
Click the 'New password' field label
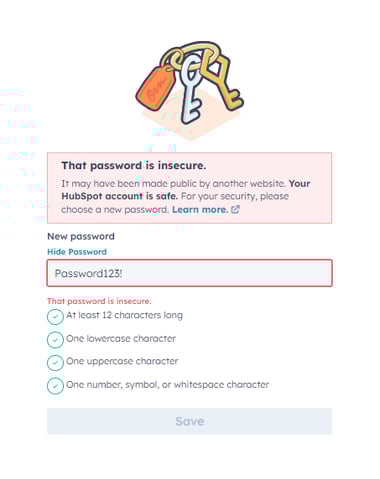(x=81, y=236)
